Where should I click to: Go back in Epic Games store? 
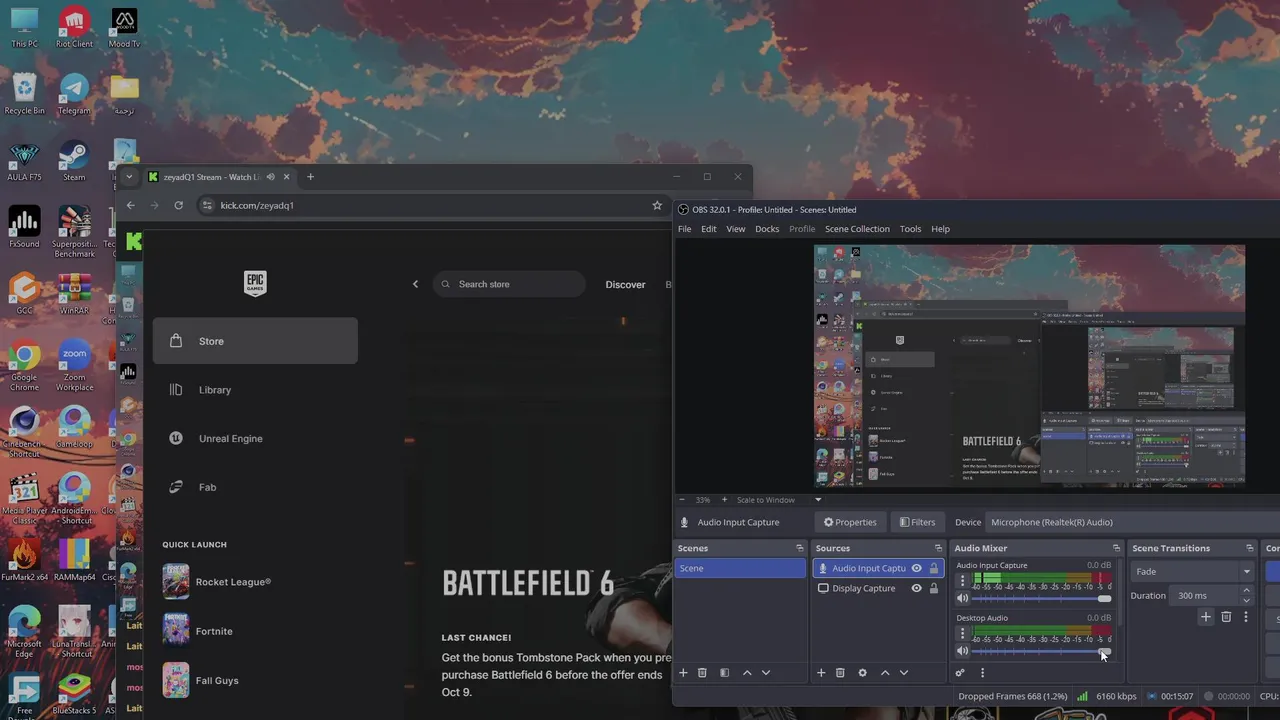point(416,284)
